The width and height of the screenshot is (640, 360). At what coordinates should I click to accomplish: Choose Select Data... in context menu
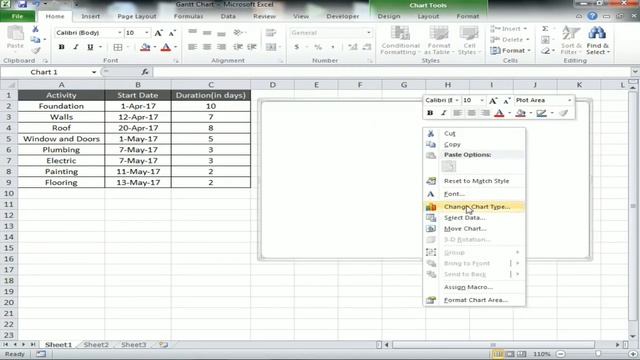click(x=474, y=218)
